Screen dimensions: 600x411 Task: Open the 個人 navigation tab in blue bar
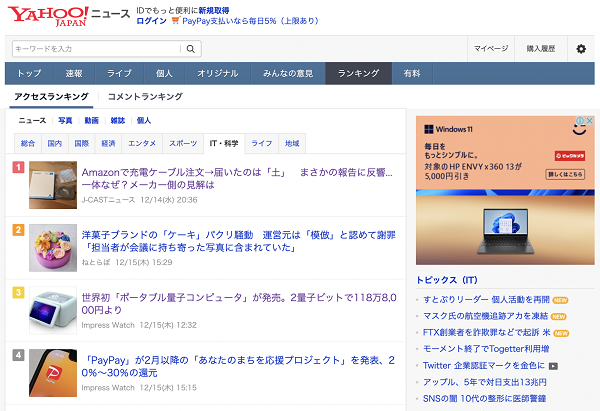(x=164, y=73)
